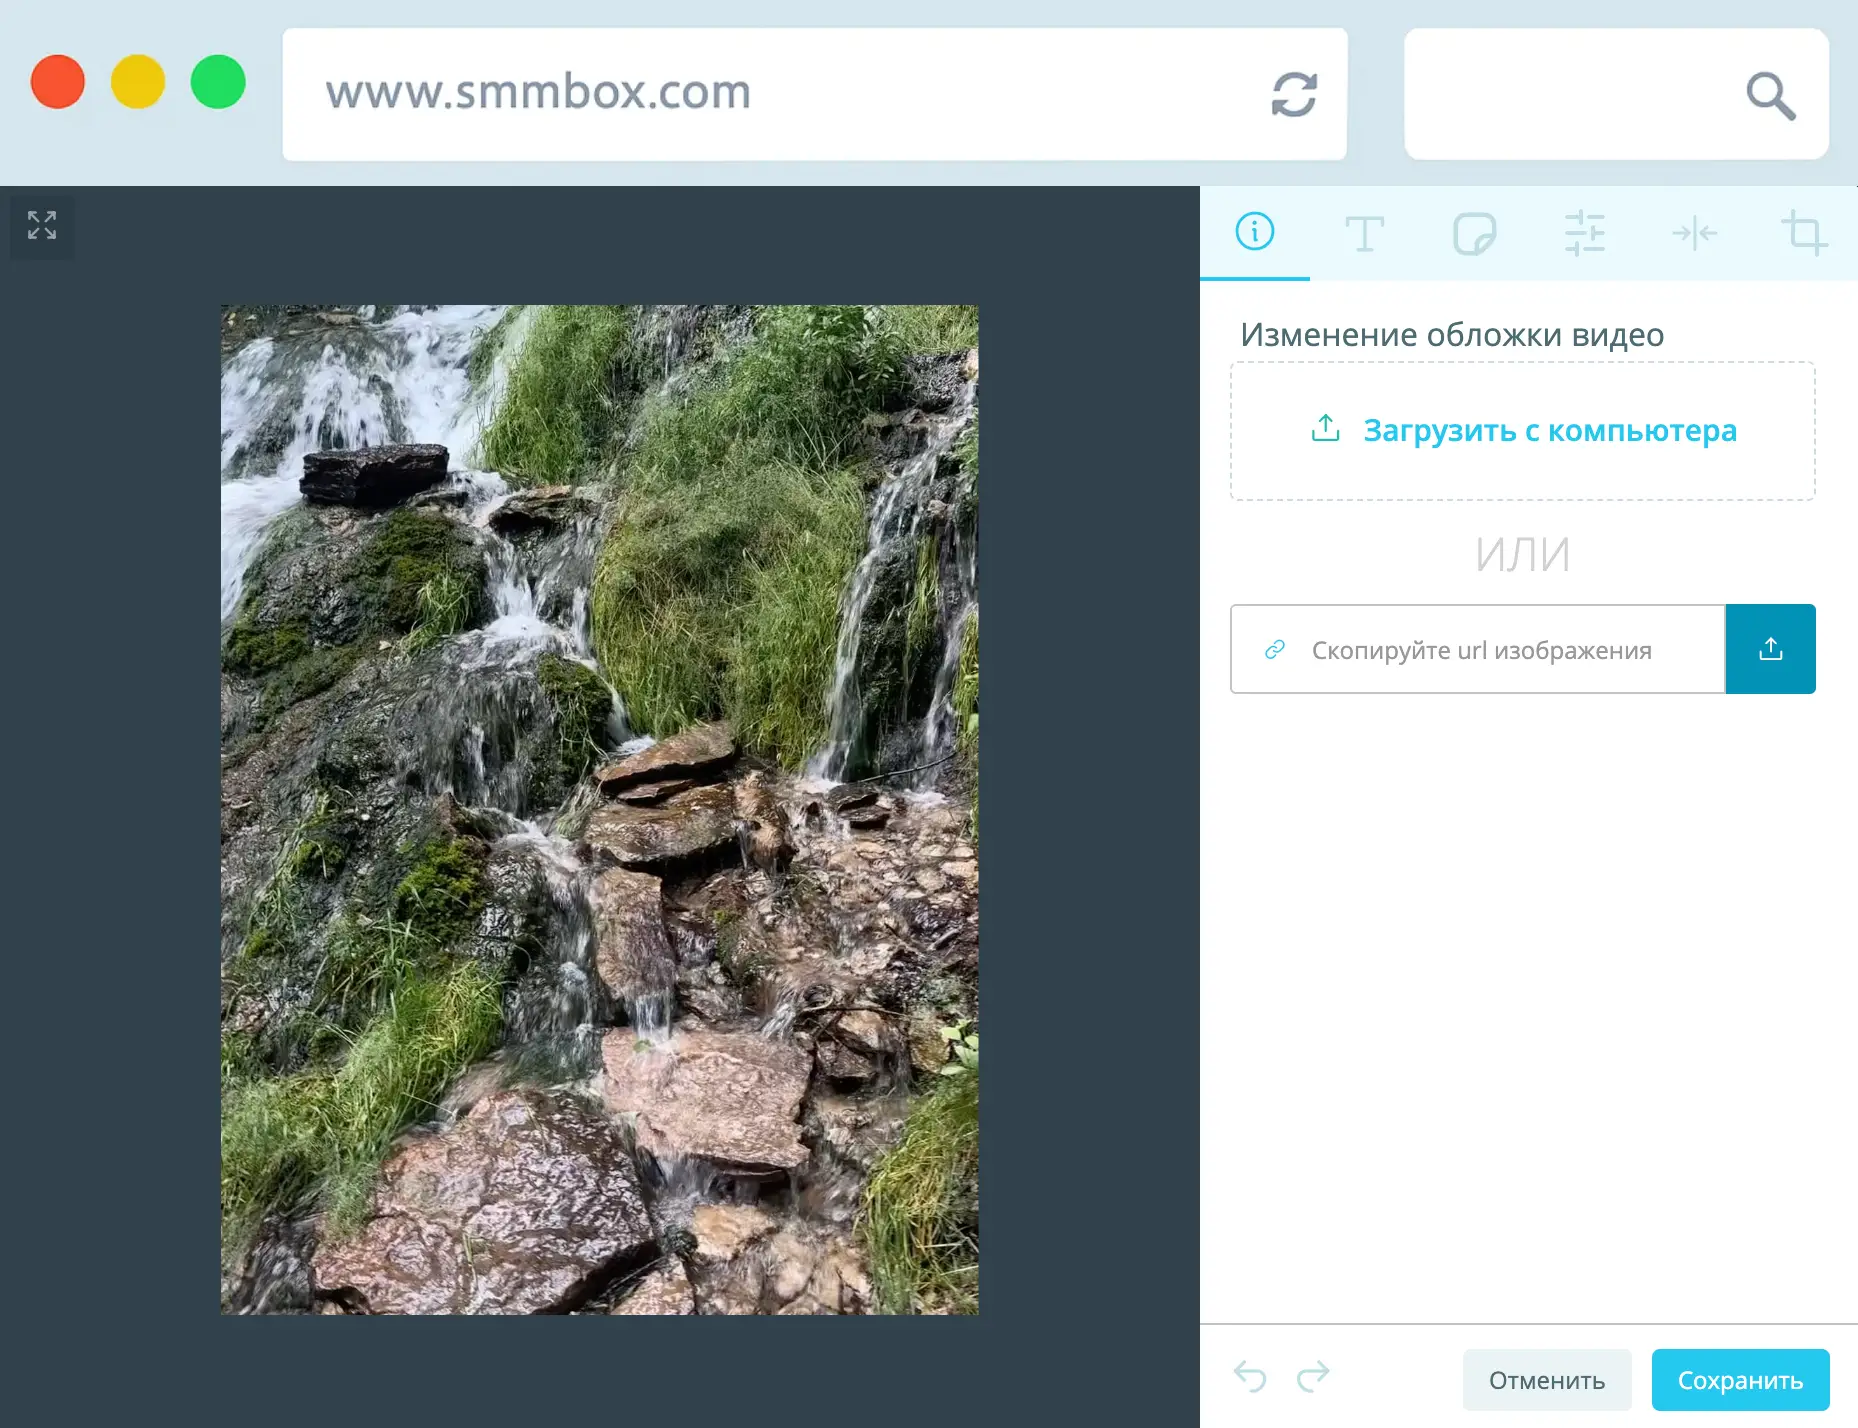
Task: Click the yellow traffic light button
Action: [x=139, y=82]
